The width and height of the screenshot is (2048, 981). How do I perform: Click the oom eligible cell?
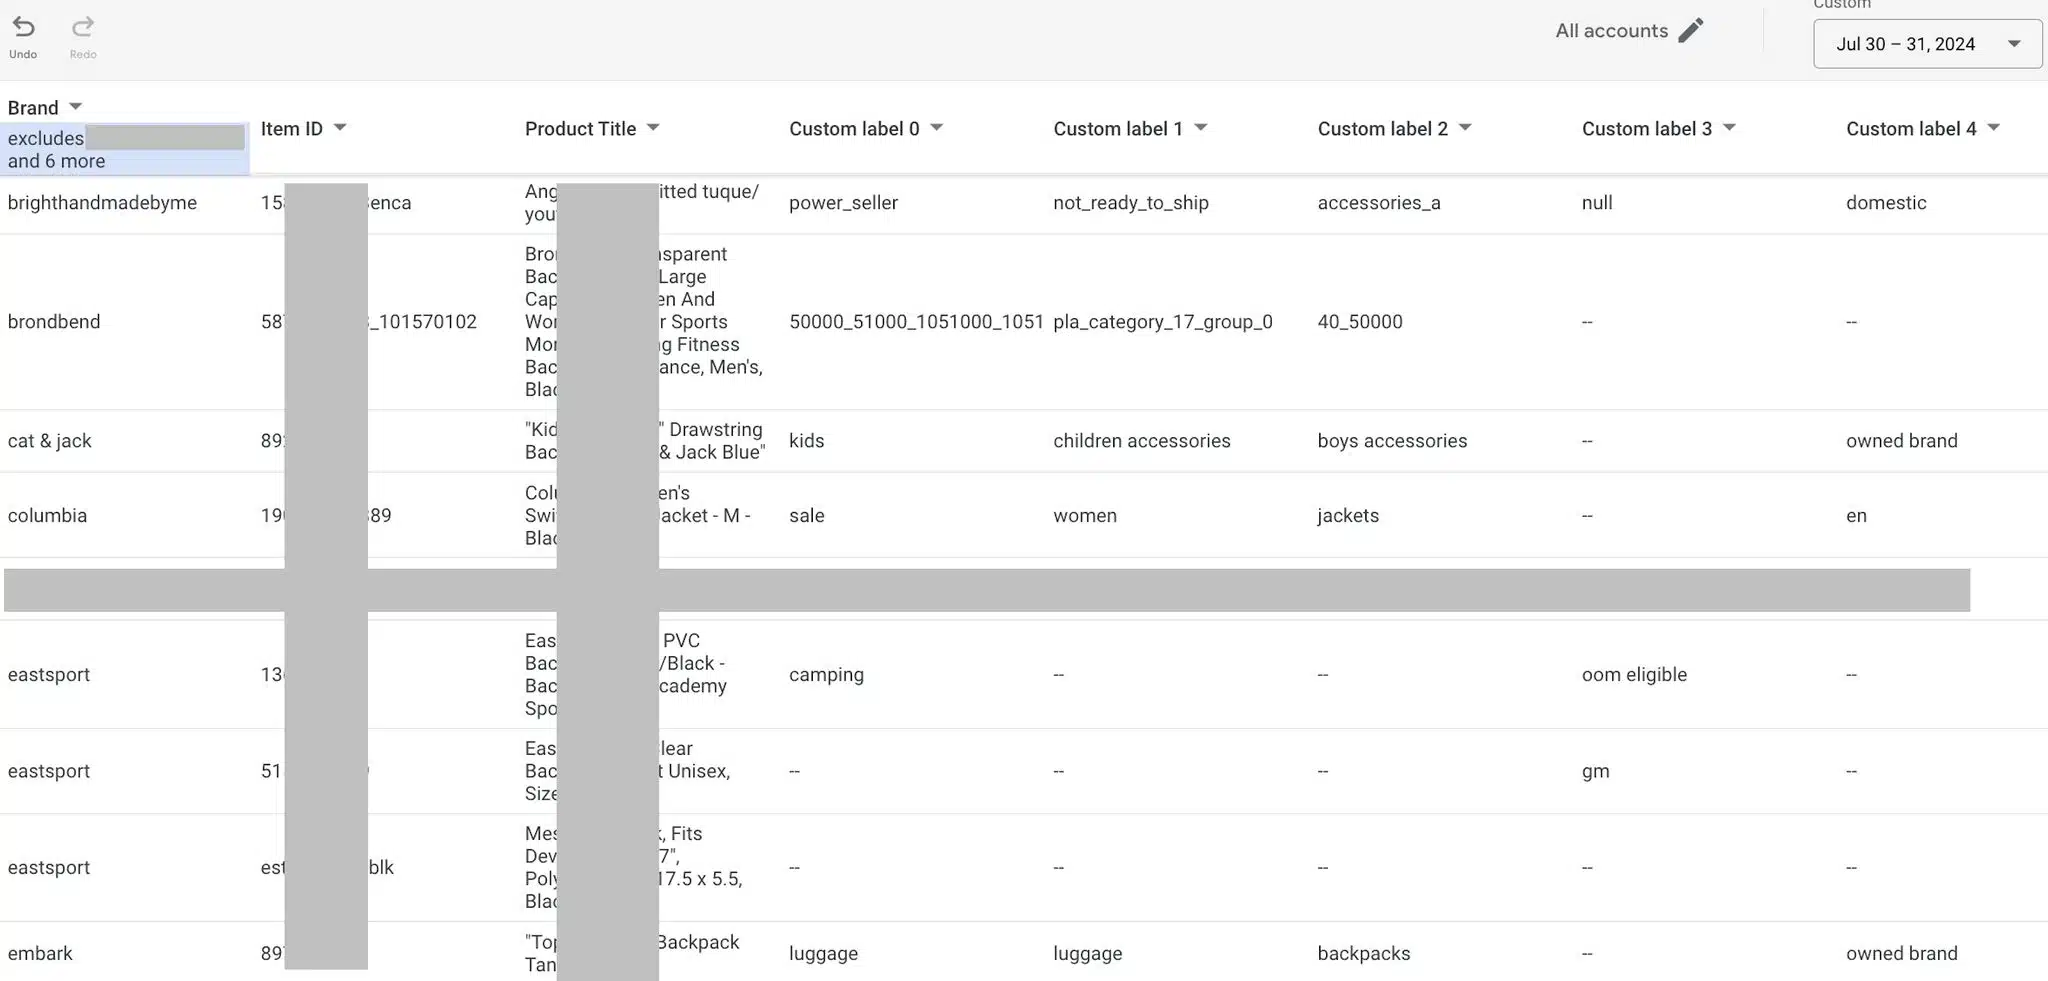tap(1634, 675)
